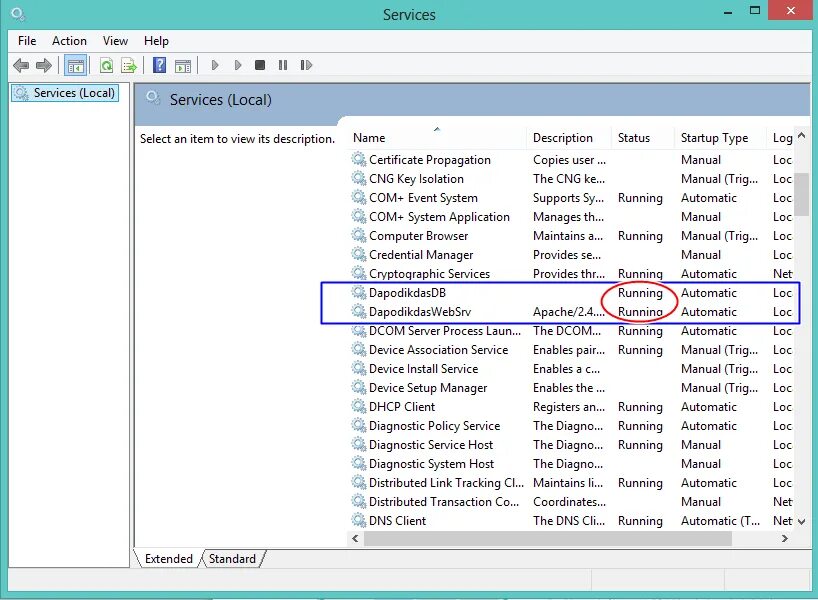
Task: Minimize the Services window
Action: pyautogui.click(x=728, y=11)
